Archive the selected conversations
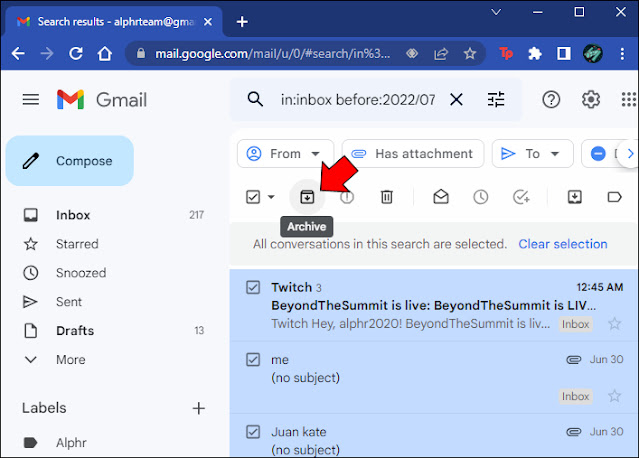Image resolution: width=639 pixels, height=458 pixels. [307, 197]
